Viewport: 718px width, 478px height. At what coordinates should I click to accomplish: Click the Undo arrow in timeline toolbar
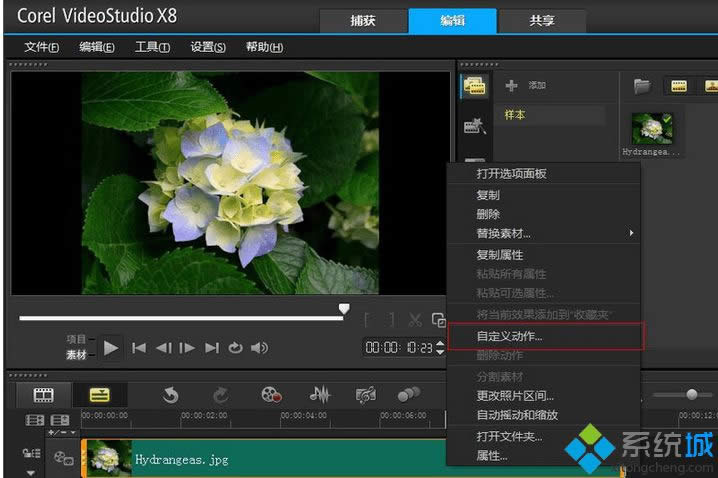click(x=171, y=395)
